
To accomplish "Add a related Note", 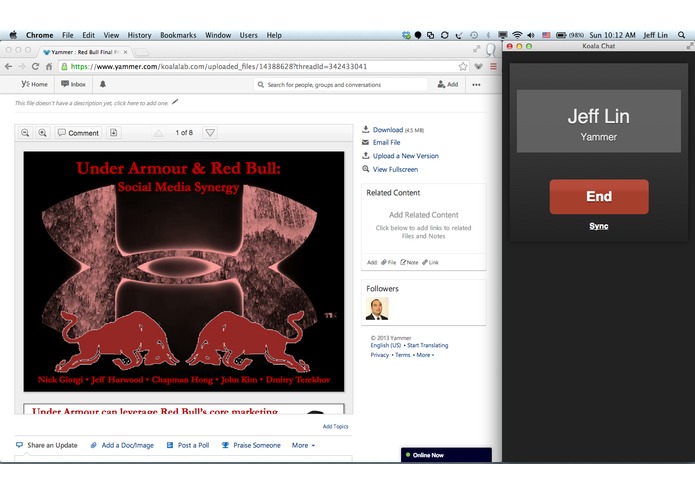I will coord(409,262).
